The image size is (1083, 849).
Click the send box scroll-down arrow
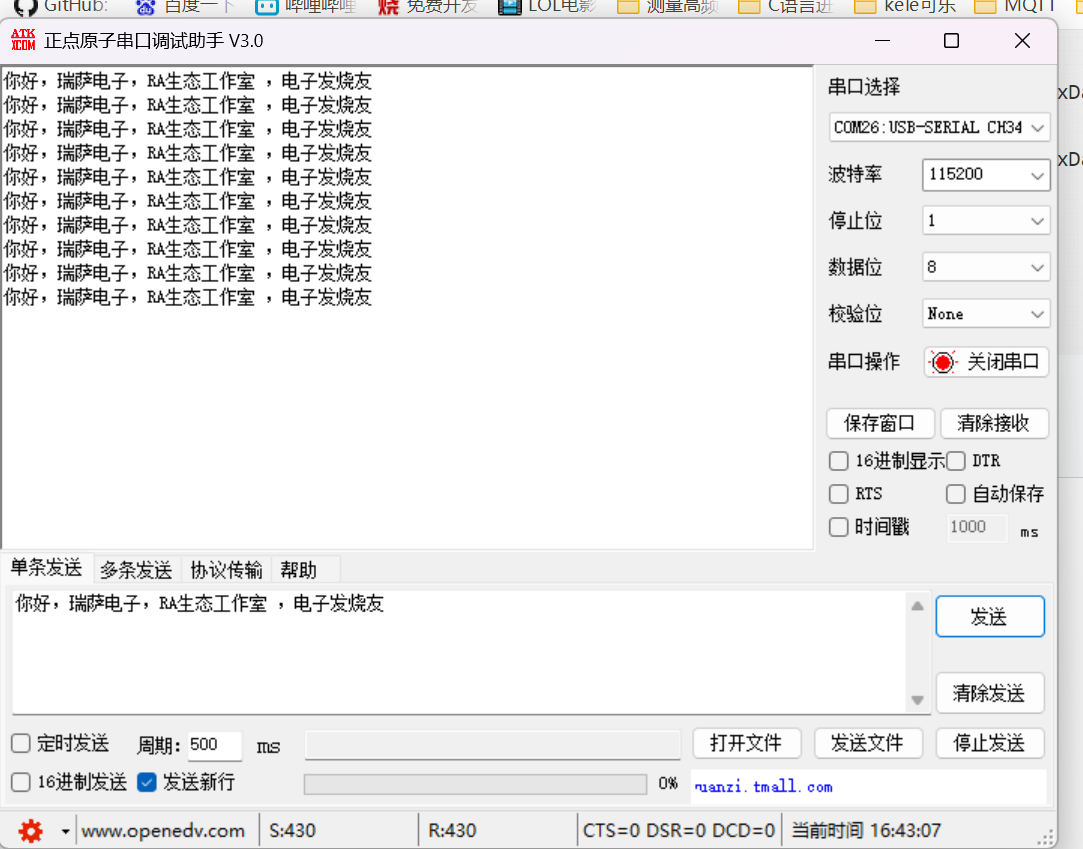[917, 700]
